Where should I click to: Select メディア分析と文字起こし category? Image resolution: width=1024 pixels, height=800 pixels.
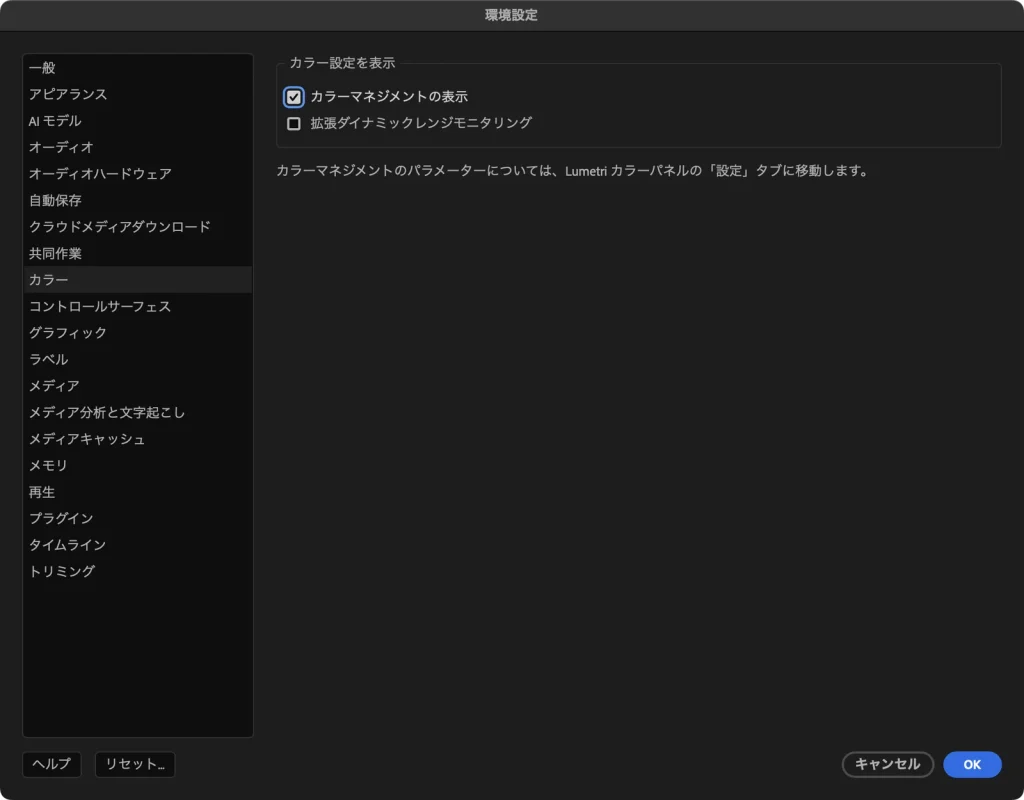coord(137,413)
